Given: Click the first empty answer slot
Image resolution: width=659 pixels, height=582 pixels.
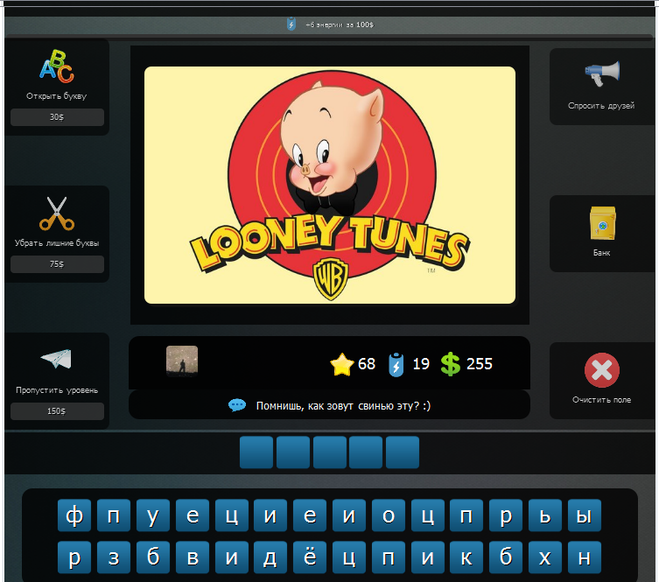Looking at the screenshot, I should coord(256,453).
